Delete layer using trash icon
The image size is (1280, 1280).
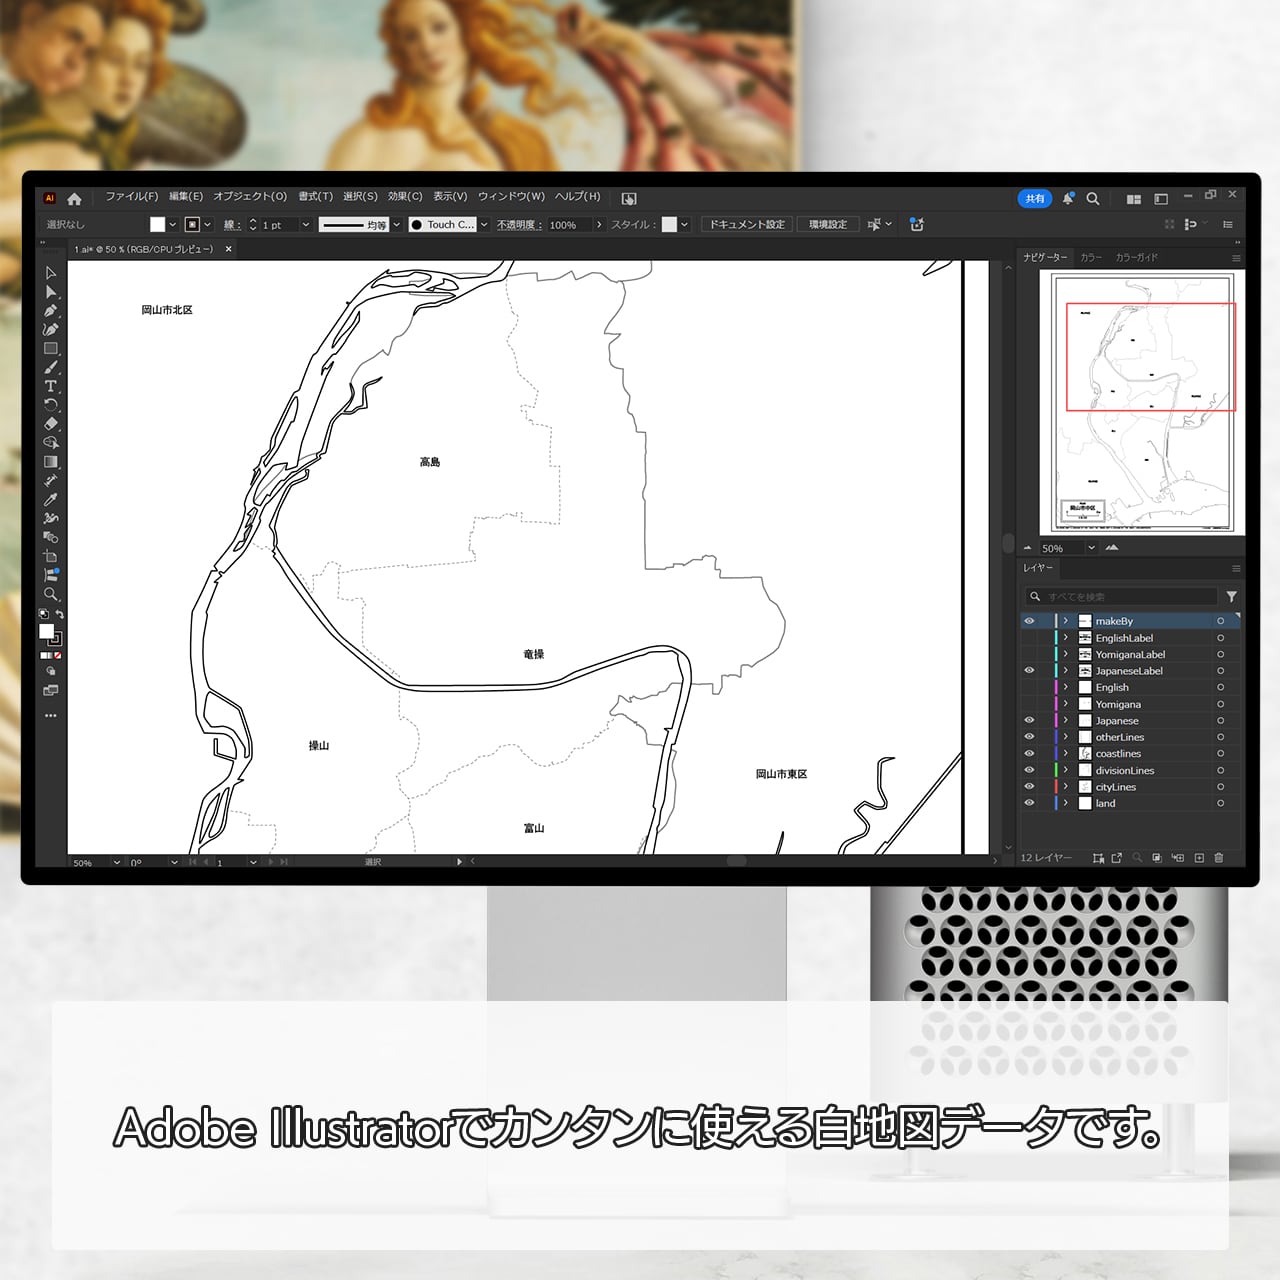(x=1218, y=858)
